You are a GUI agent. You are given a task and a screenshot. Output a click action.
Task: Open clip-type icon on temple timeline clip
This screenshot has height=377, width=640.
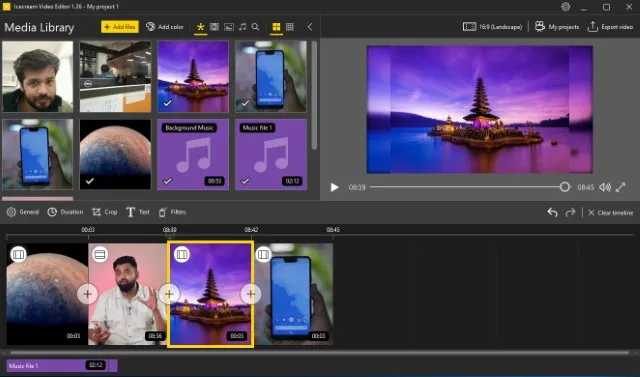point(182,254)
